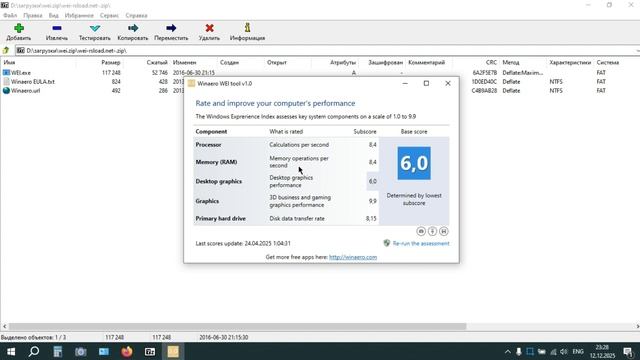640x360 pixels.
Task: Sort by the Система column header
Action: 608,62
